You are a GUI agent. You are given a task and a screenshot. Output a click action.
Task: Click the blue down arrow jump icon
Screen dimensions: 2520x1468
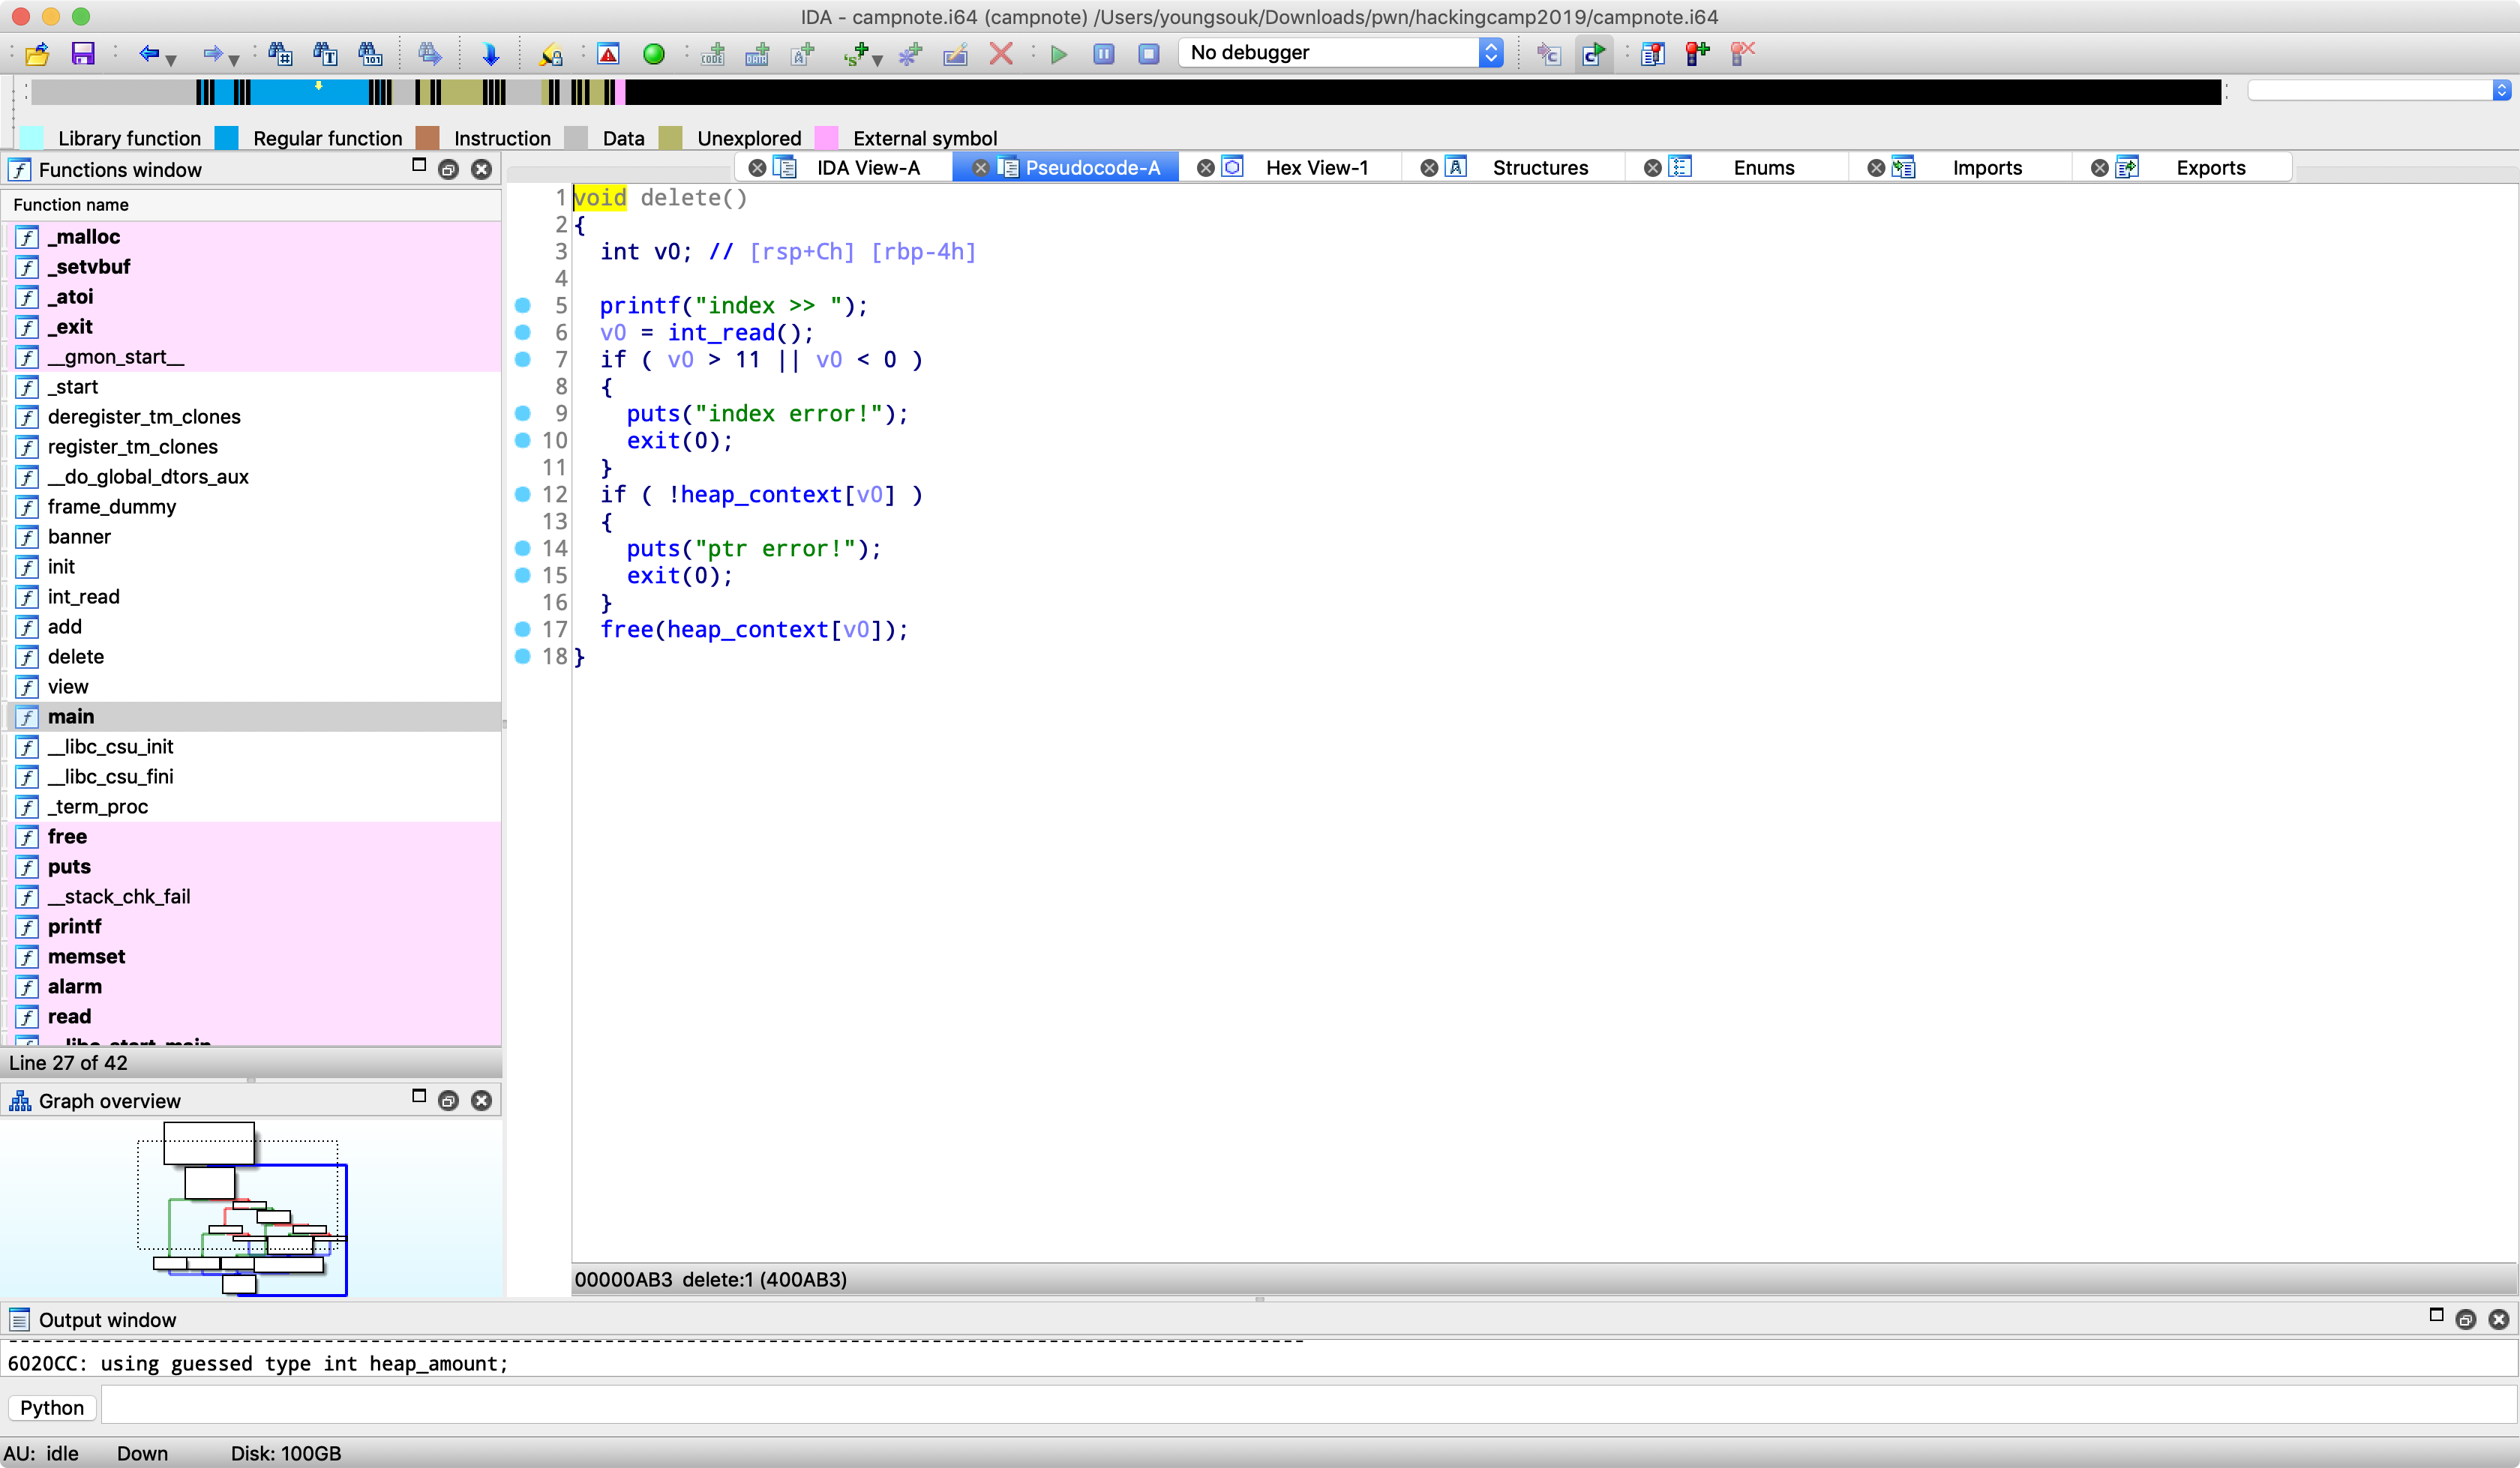[490, 54]
